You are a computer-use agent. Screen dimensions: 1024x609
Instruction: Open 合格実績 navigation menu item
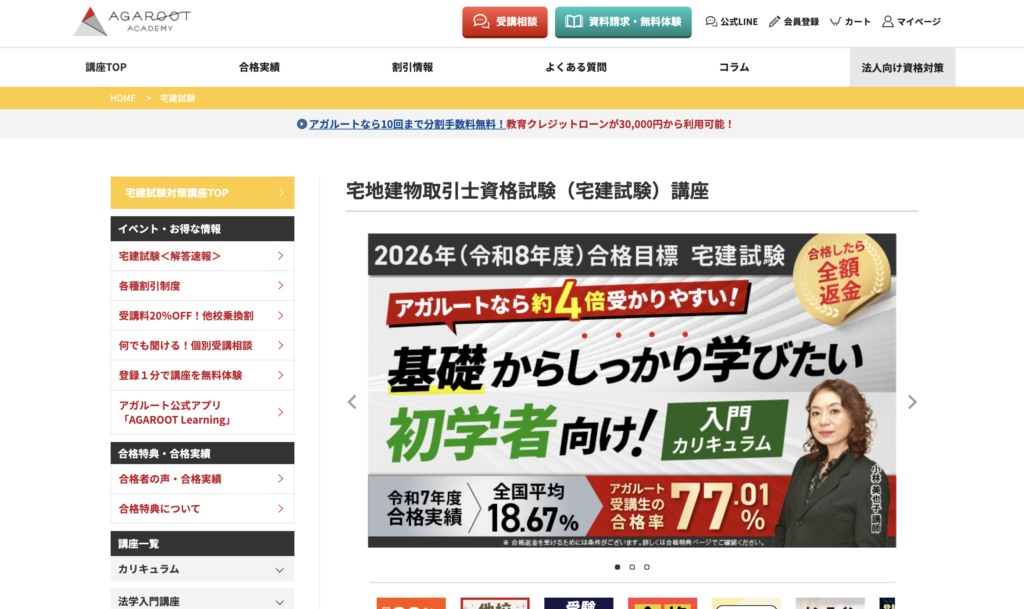pos(259,67)
